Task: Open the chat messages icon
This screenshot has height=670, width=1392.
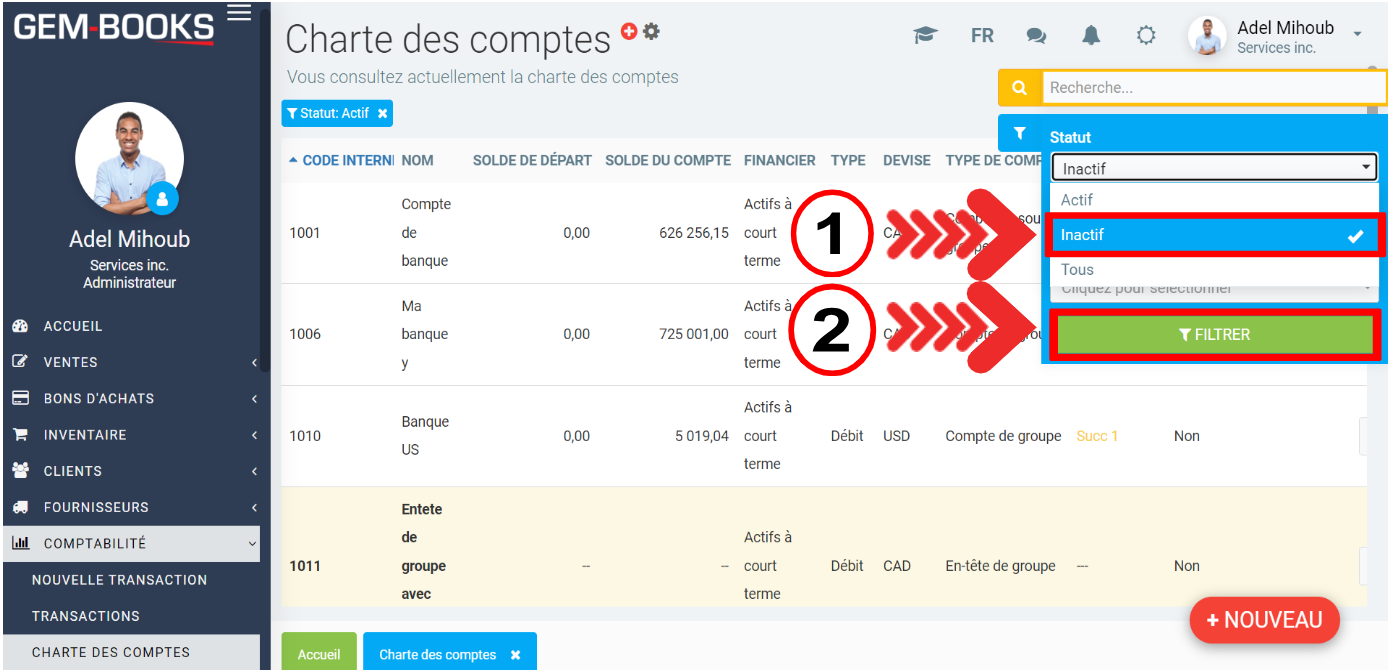Action: point(1036,36)
